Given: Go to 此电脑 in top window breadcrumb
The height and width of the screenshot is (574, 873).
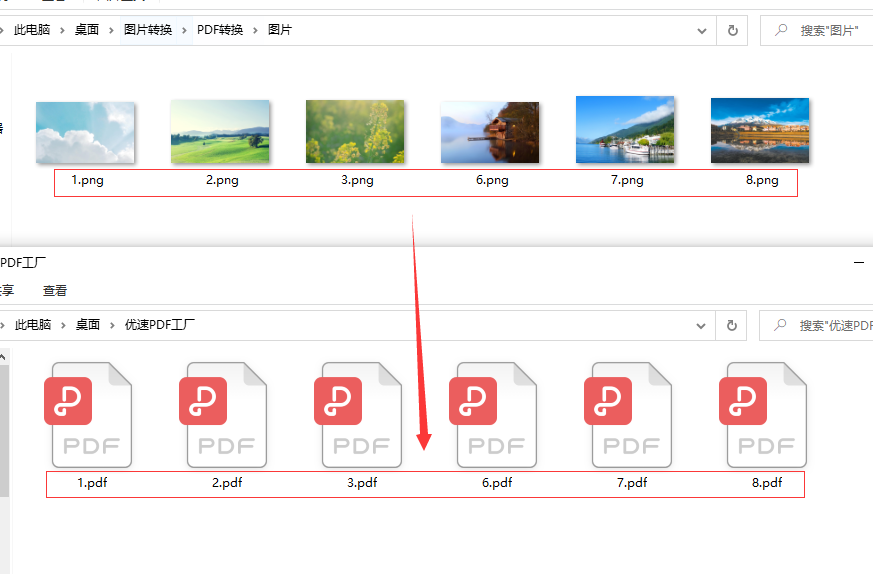Looking at the screenshot, I should 32,30.
